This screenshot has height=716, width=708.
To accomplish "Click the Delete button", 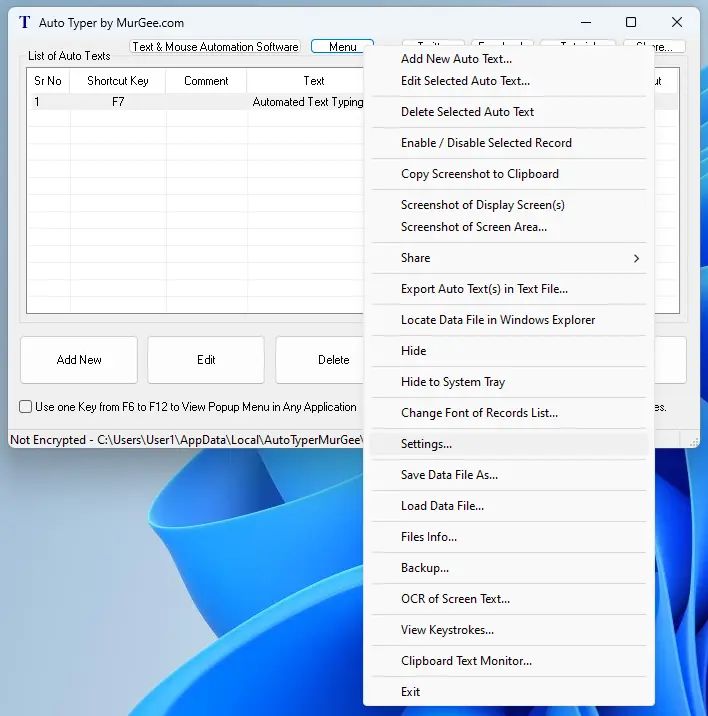I will pos(320,360).
